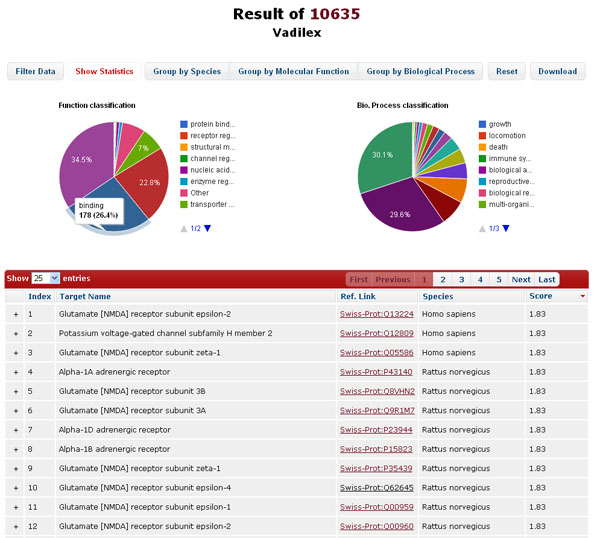The image size is (600, 538).
Task: Open Swiss-Prot:P35439 link
Action: (376, 468)
